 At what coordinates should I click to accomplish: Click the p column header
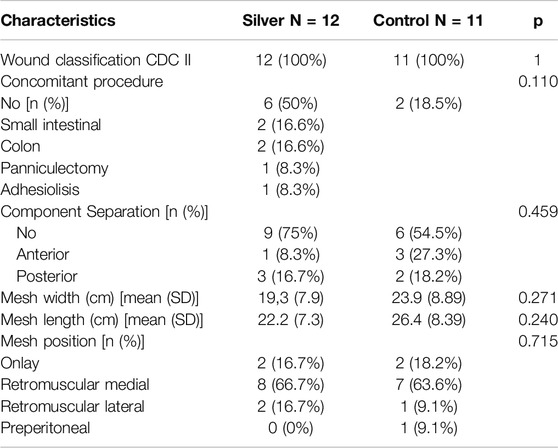point(538,22)
